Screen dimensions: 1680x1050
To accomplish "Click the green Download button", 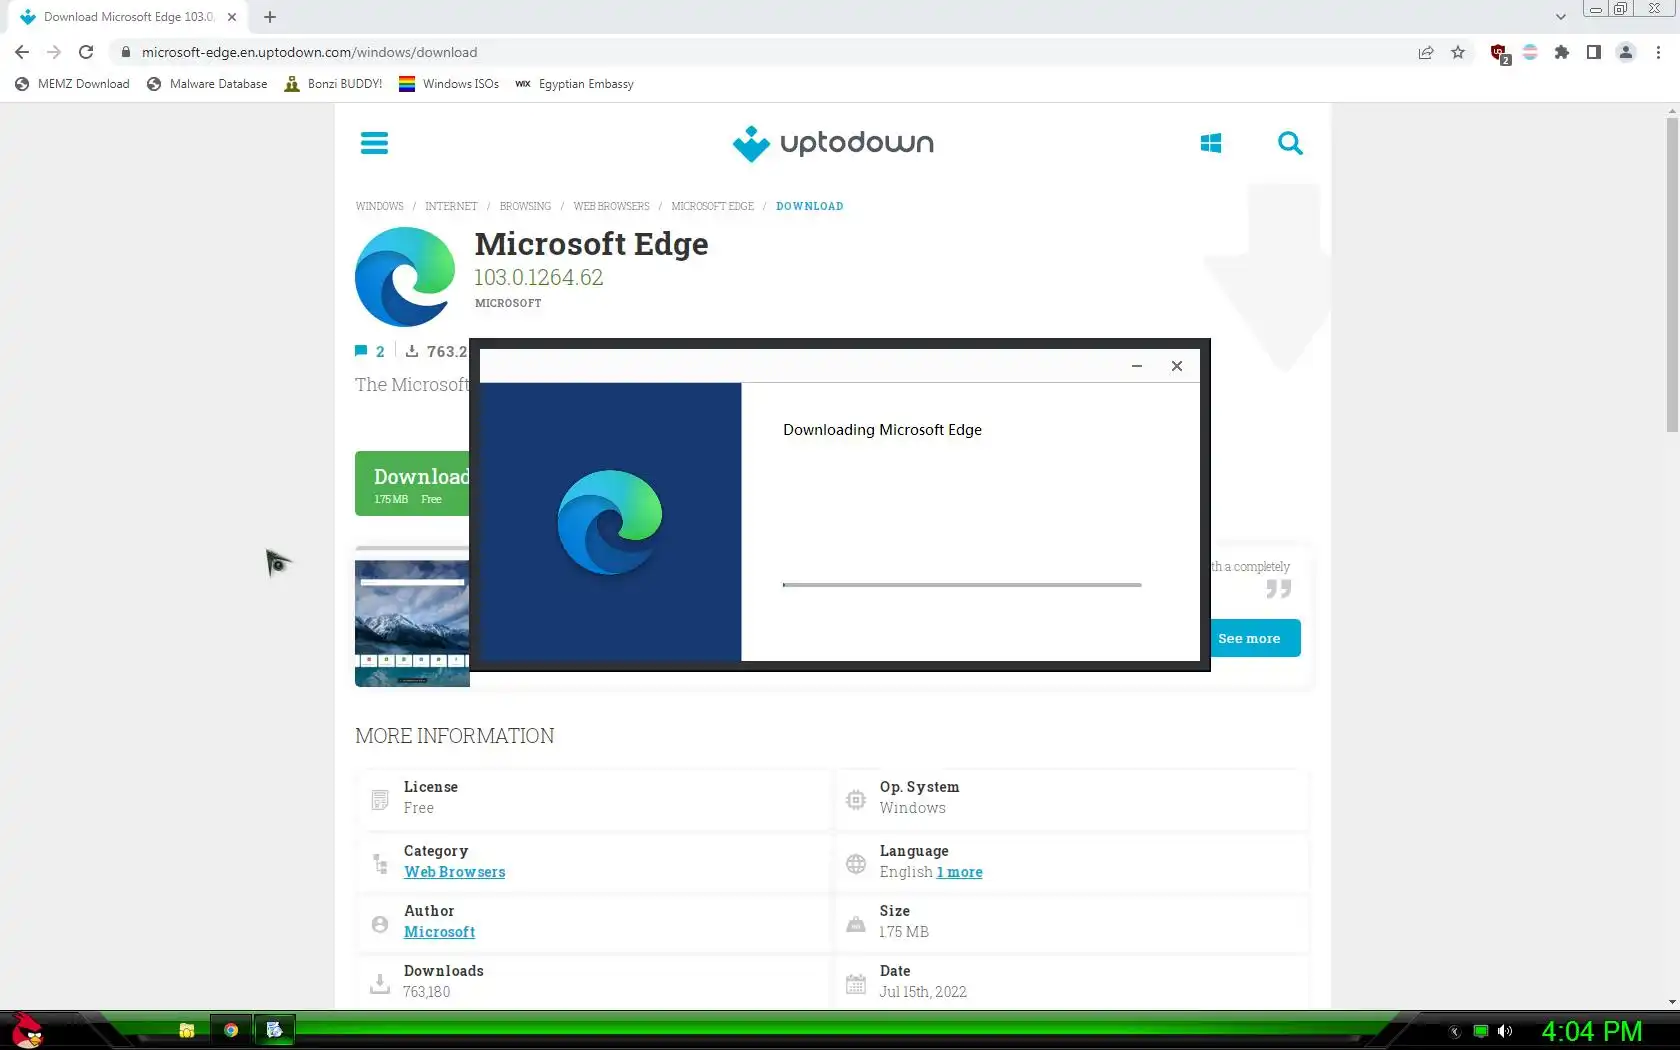I will click(412, 484).
